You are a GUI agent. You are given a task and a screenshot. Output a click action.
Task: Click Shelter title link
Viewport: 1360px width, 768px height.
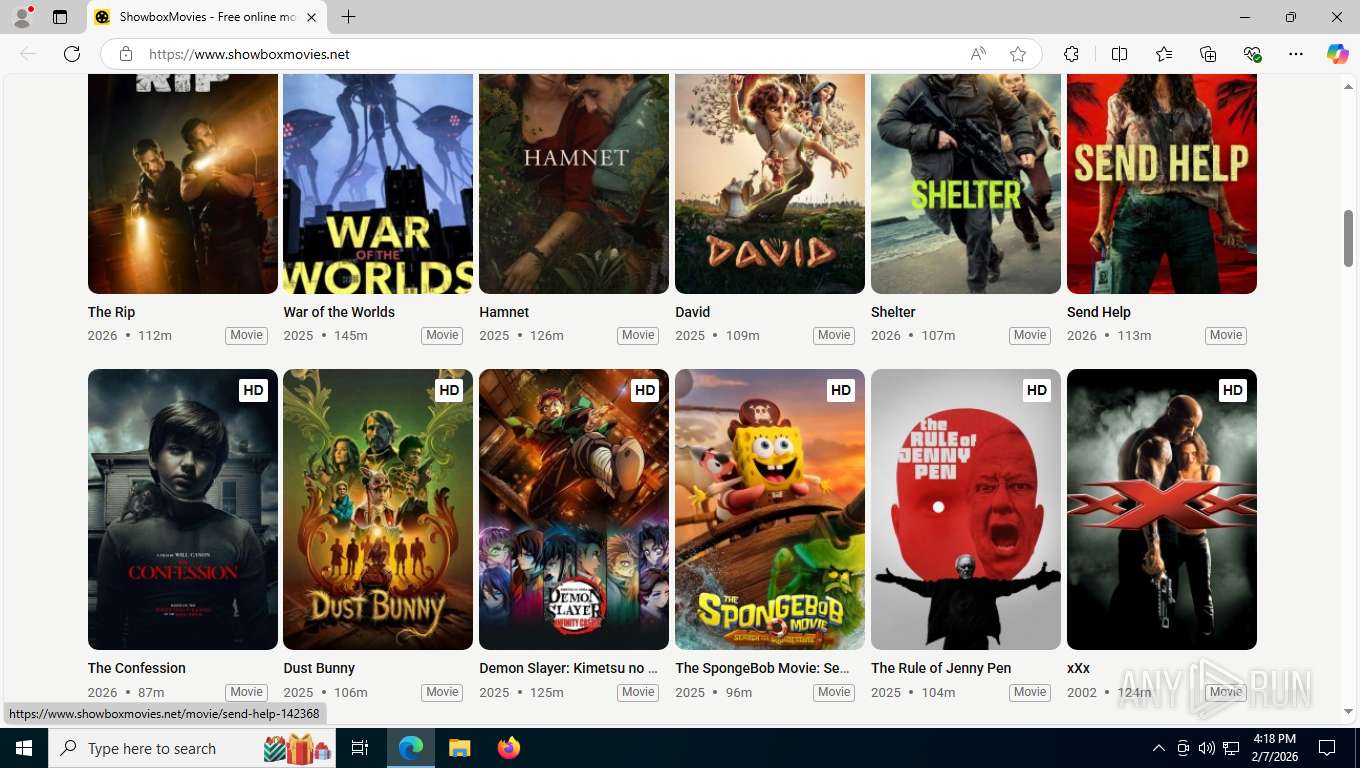click(893, 312)
